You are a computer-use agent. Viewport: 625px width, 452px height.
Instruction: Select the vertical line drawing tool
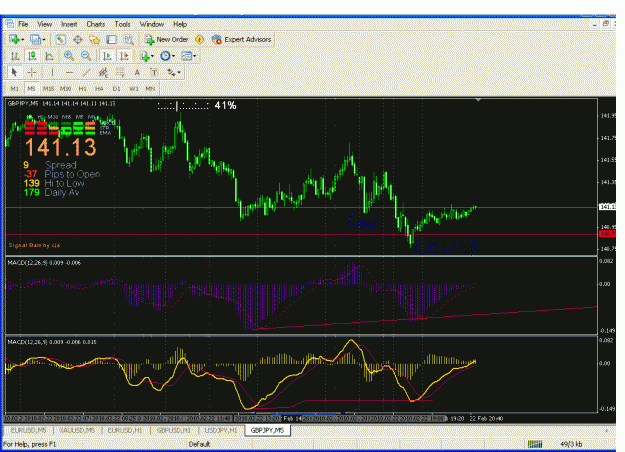coord(52,73)
